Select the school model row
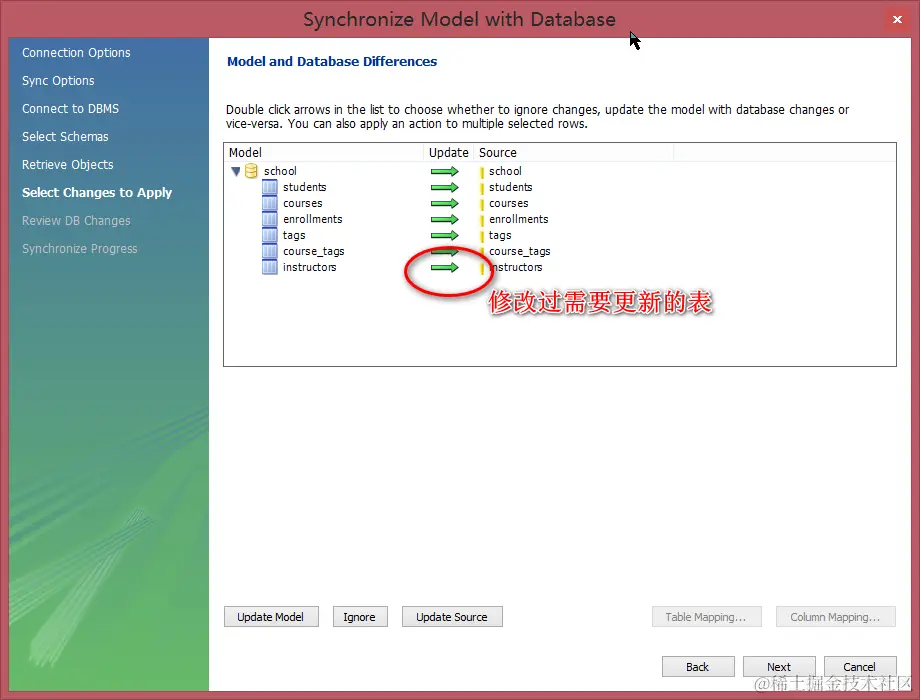Image resolution: width=920 pixels, height=700 pixels. (280, 171)
